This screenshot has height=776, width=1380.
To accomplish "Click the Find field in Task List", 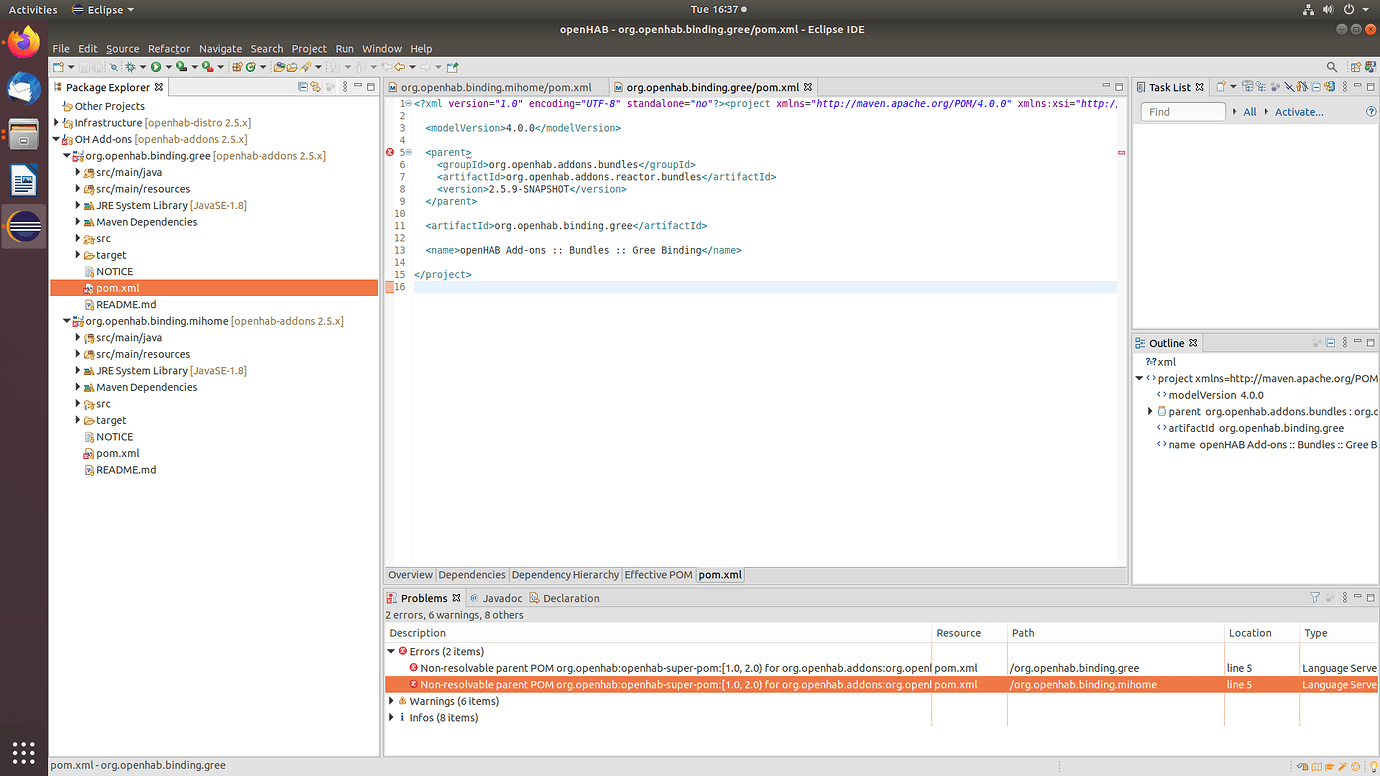I will click(x=1183, y=112).
